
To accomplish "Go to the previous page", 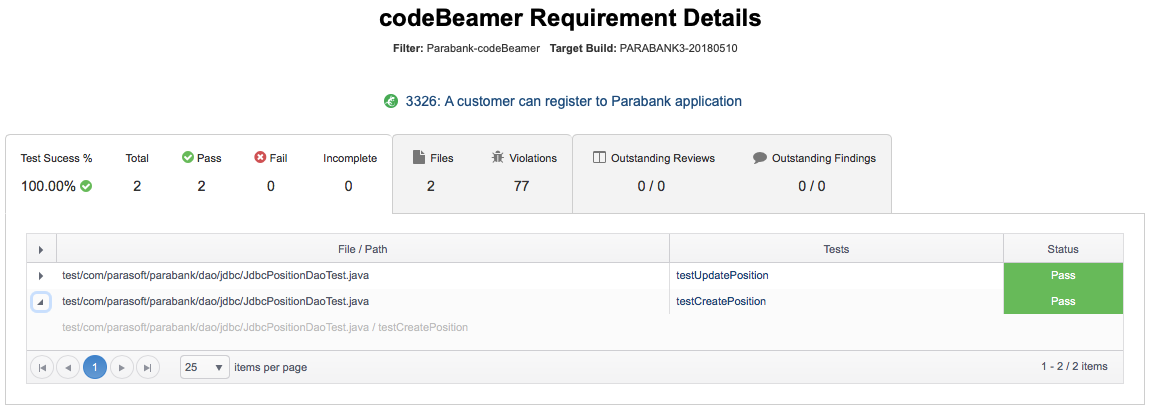I will tap(68, 367).
